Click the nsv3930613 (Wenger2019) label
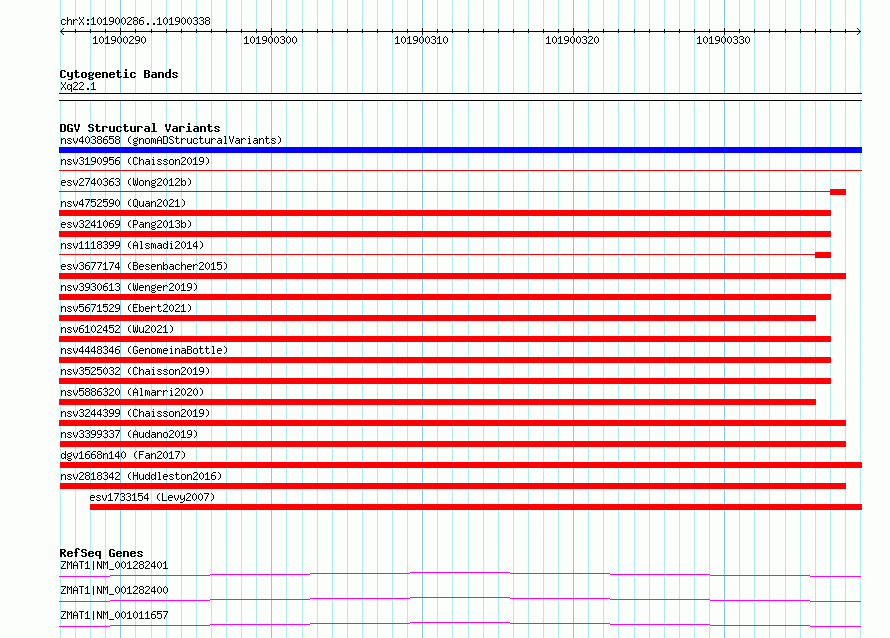This screenshot has width=890, height=638. (x=129, y=287)
